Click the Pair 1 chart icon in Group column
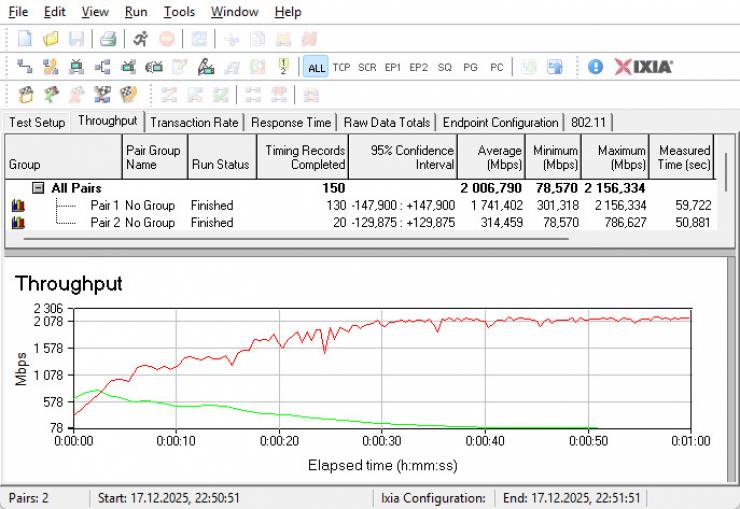Viewport: 740px width, 509px height. (17, 205)
